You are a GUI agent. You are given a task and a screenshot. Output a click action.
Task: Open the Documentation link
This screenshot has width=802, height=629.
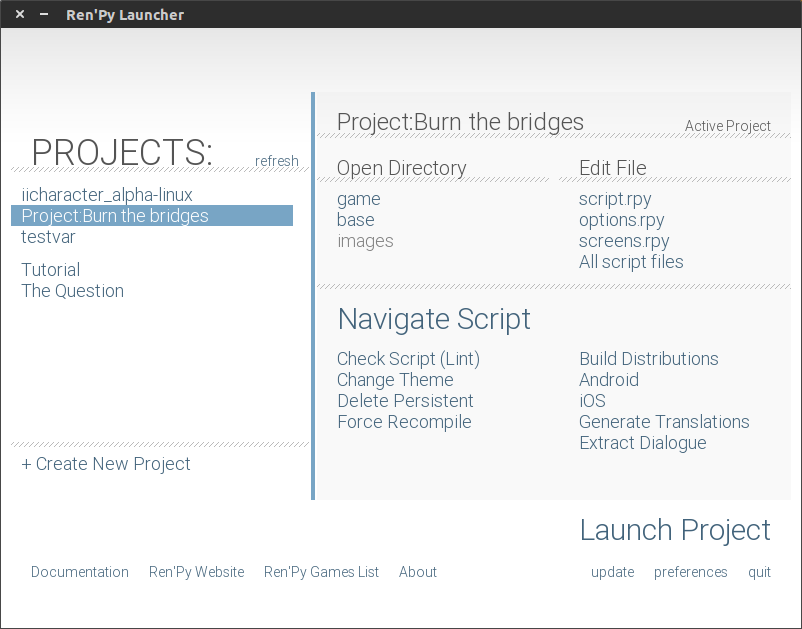80,572
